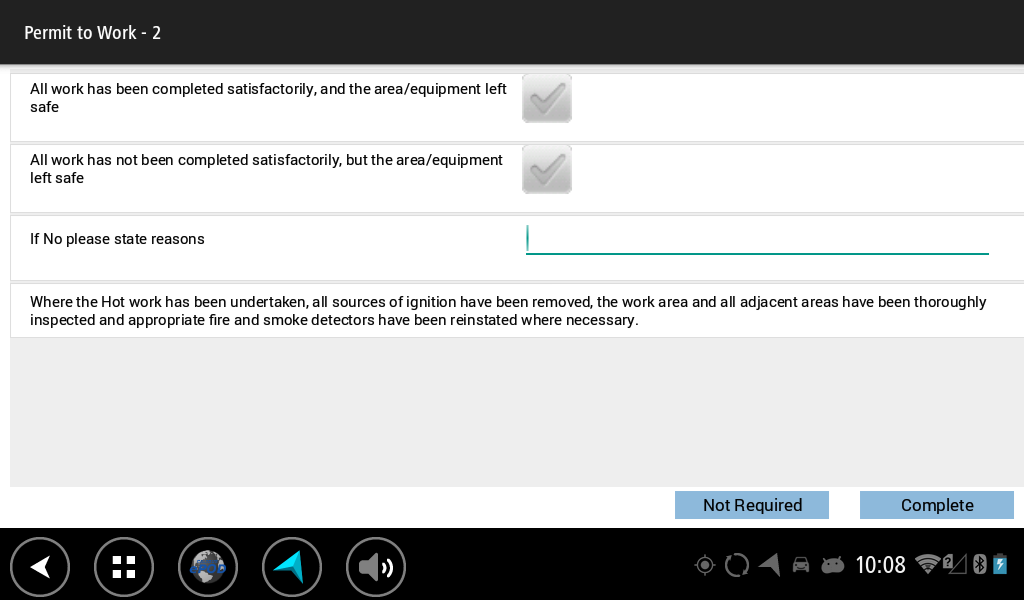Viewport: 1024px width, 600px height.
Task: Tap the Complete button
Action: [936, 505]
